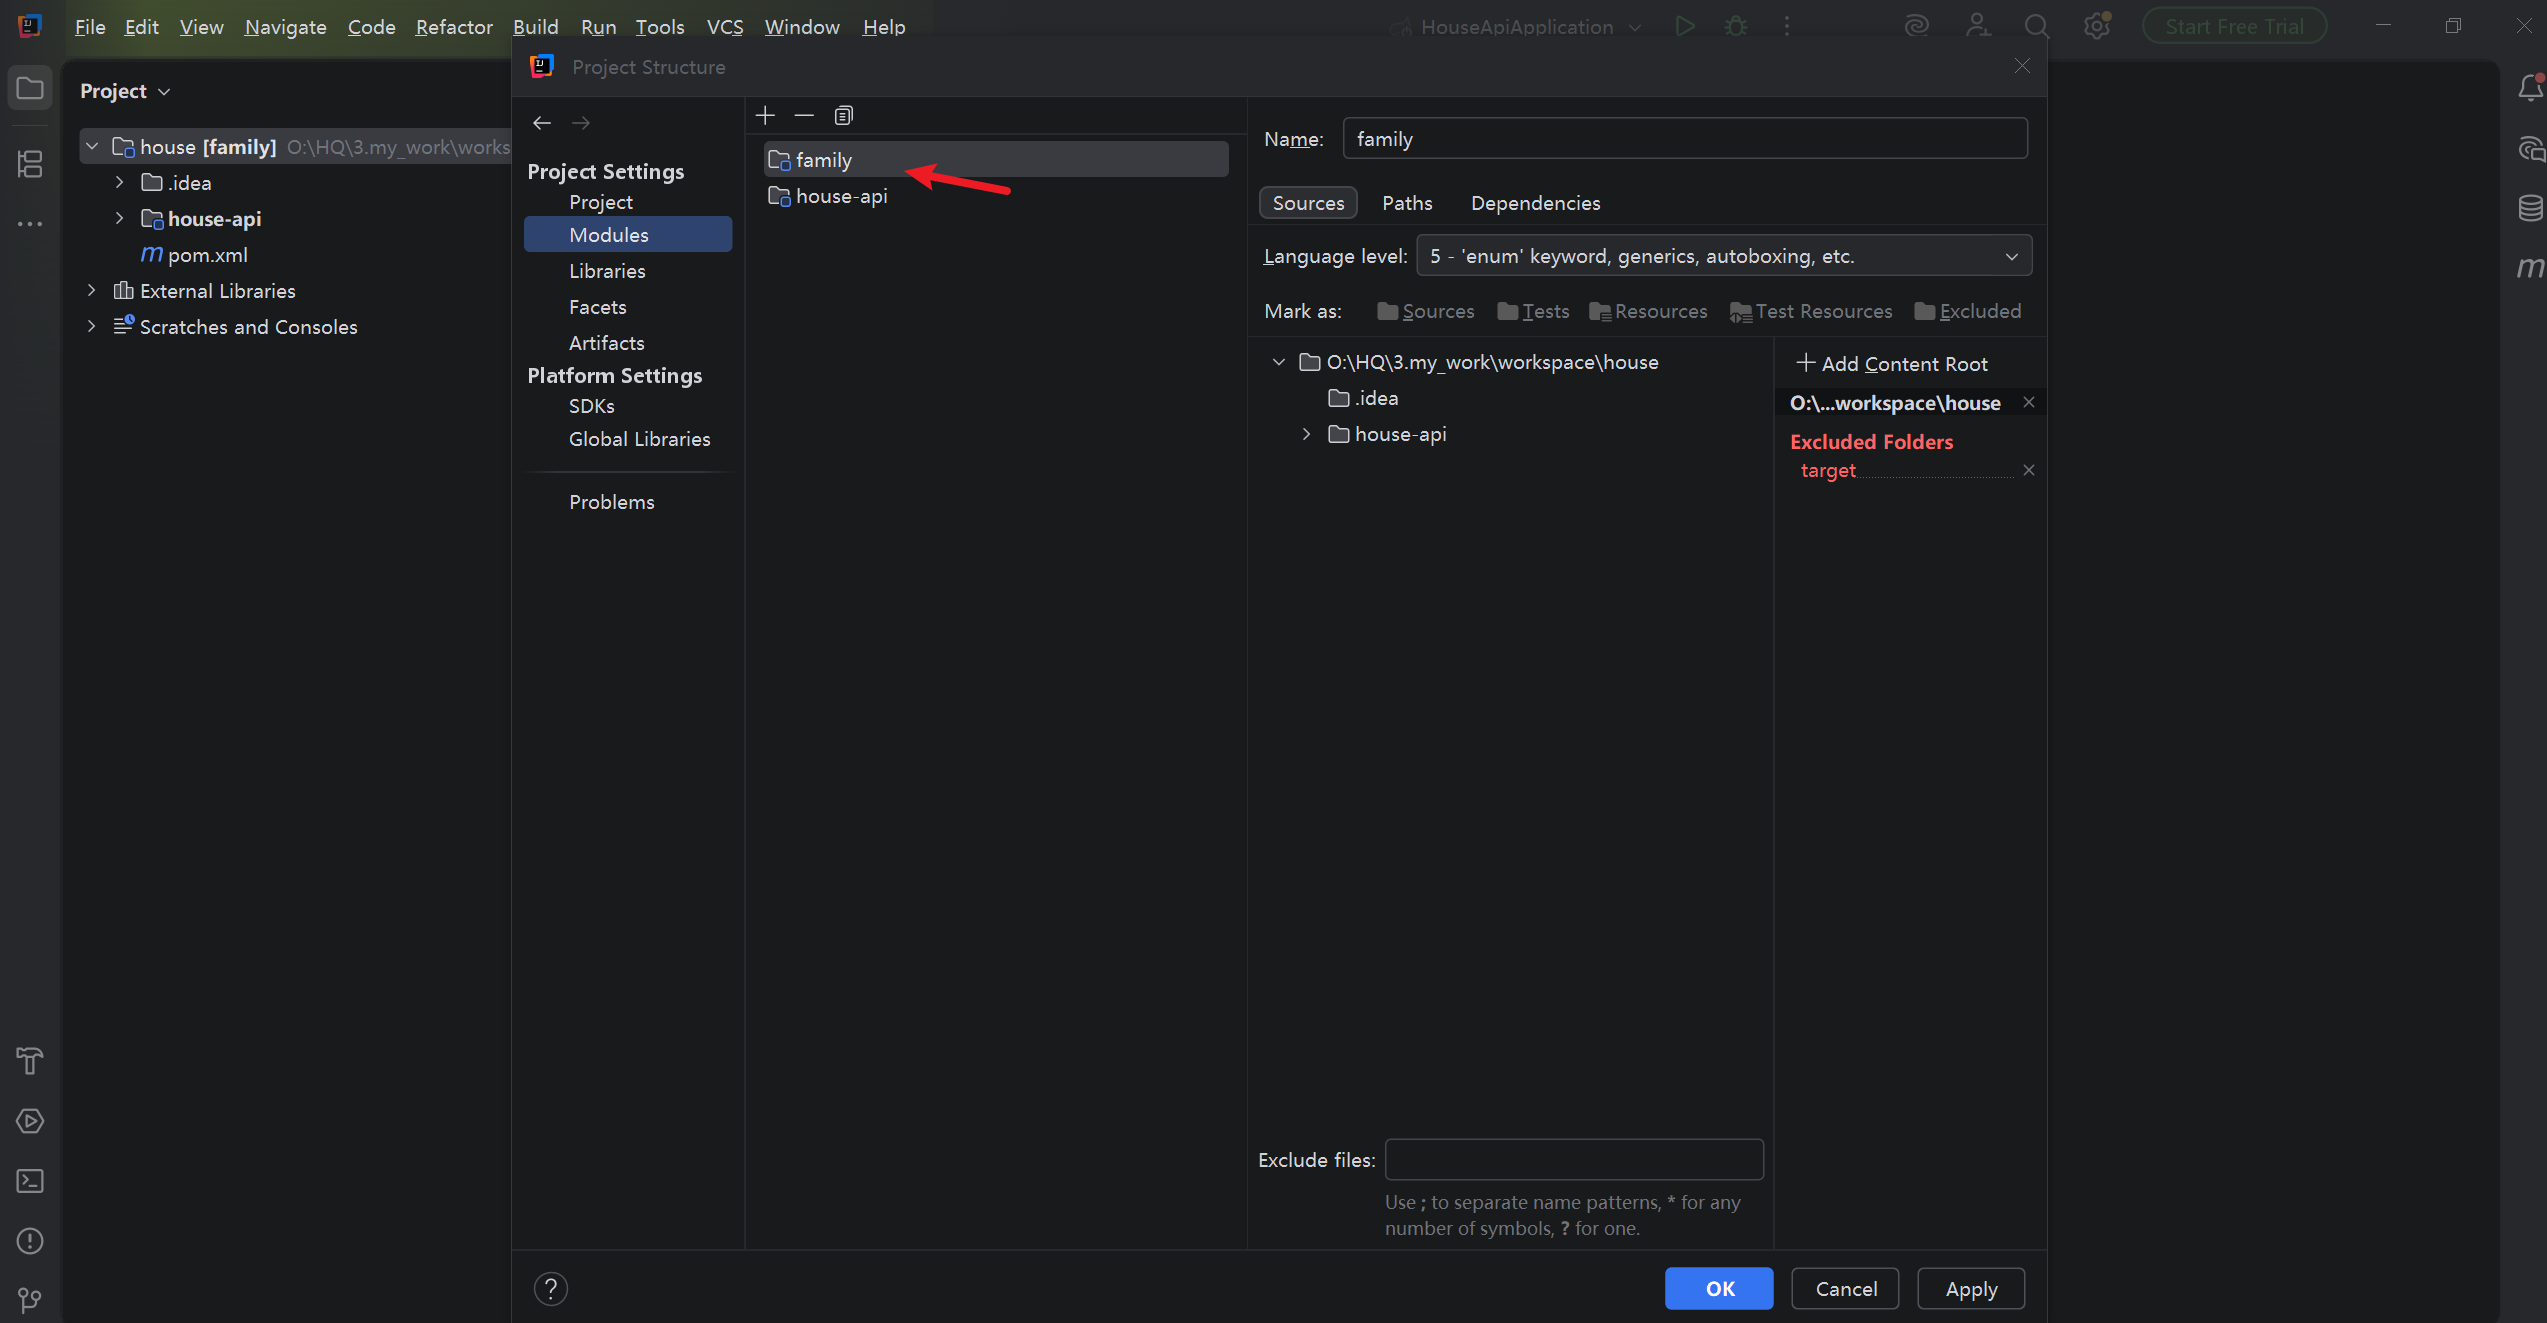
Task: Mark folder as Sources
Action: coord(1425,312)
